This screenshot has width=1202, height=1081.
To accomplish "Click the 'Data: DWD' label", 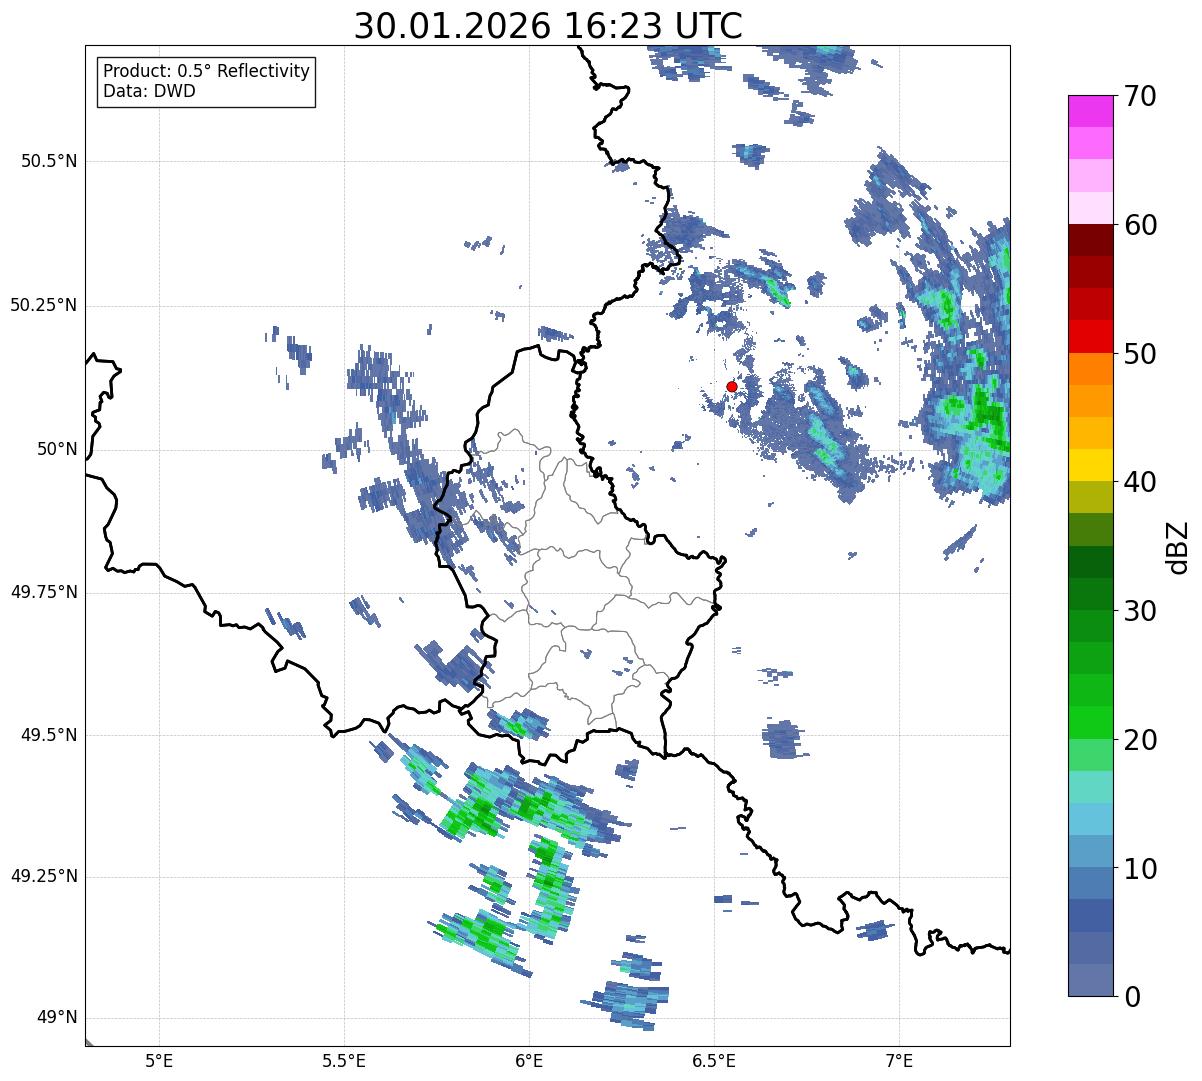I will click(149, 91).
